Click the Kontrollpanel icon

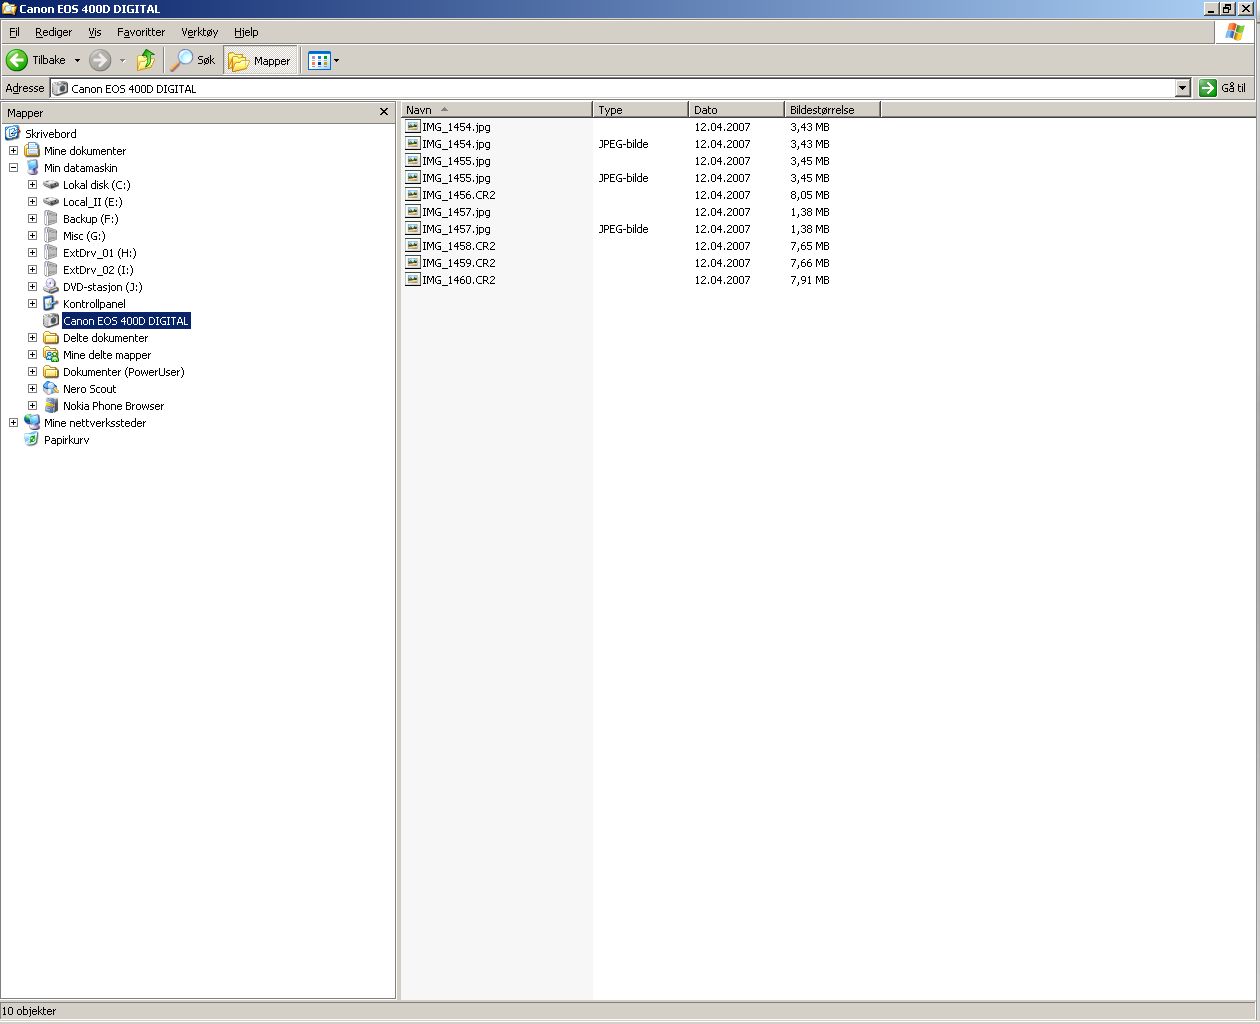51,303
